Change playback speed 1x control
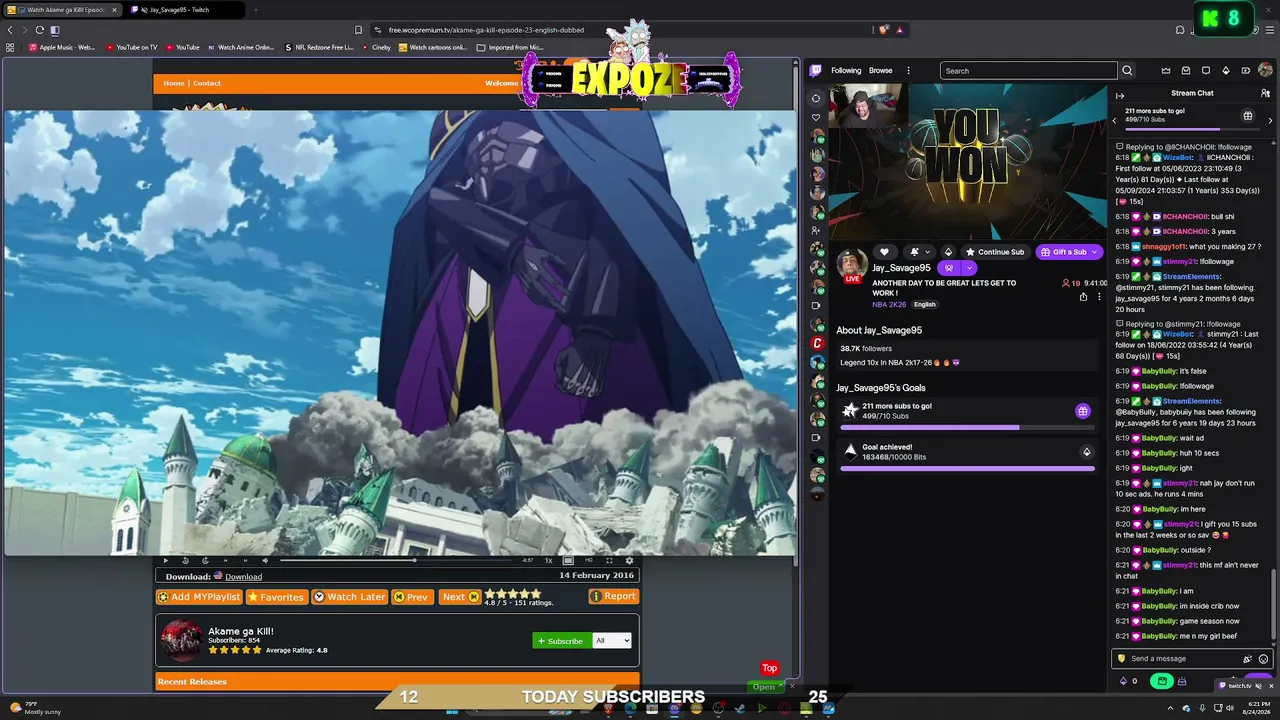Viewport: 1280px width, 720px height. (548, 560)
